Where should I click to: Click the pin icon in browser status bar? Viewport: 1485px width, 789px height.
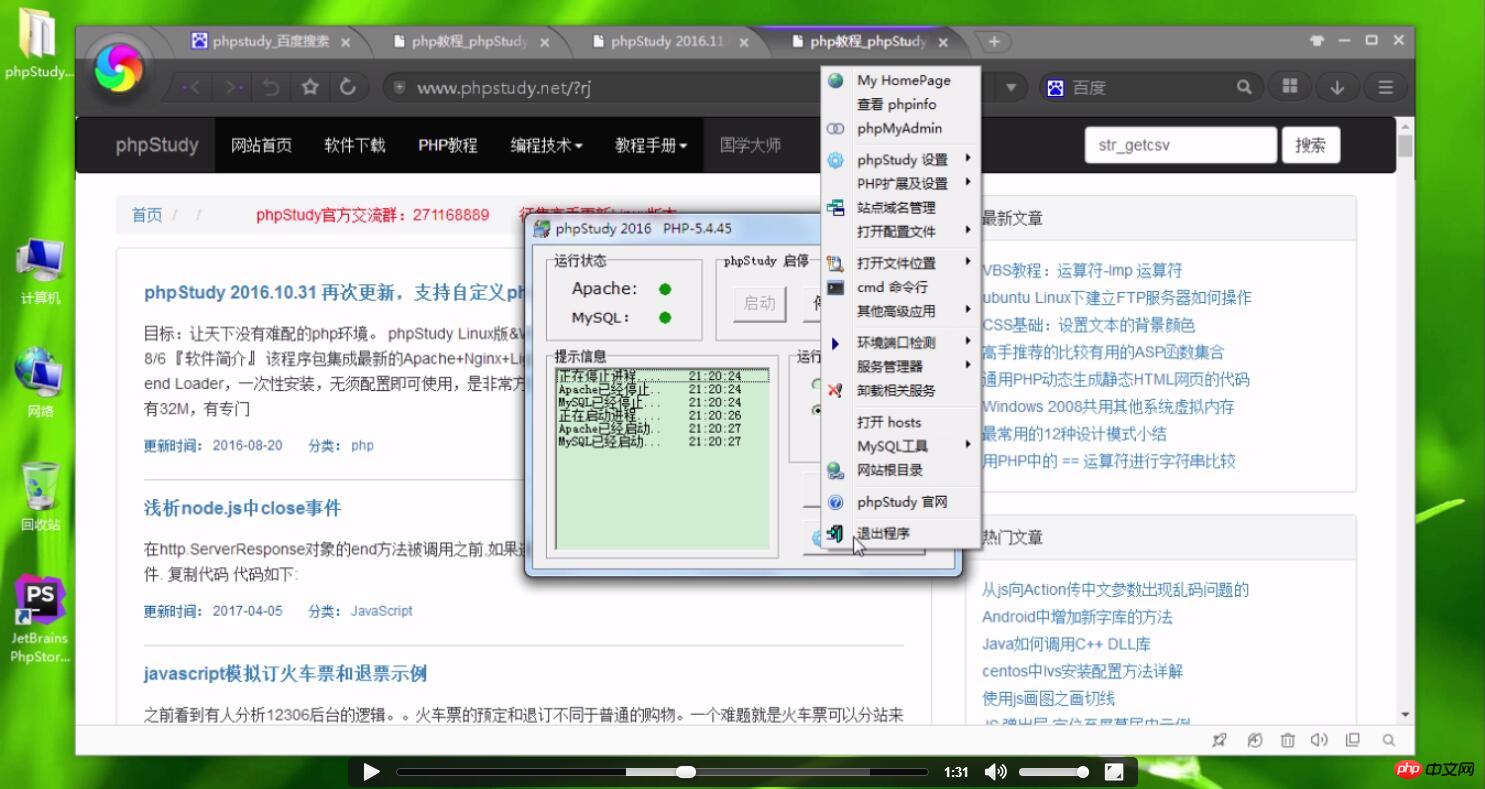pos(1219,740)
